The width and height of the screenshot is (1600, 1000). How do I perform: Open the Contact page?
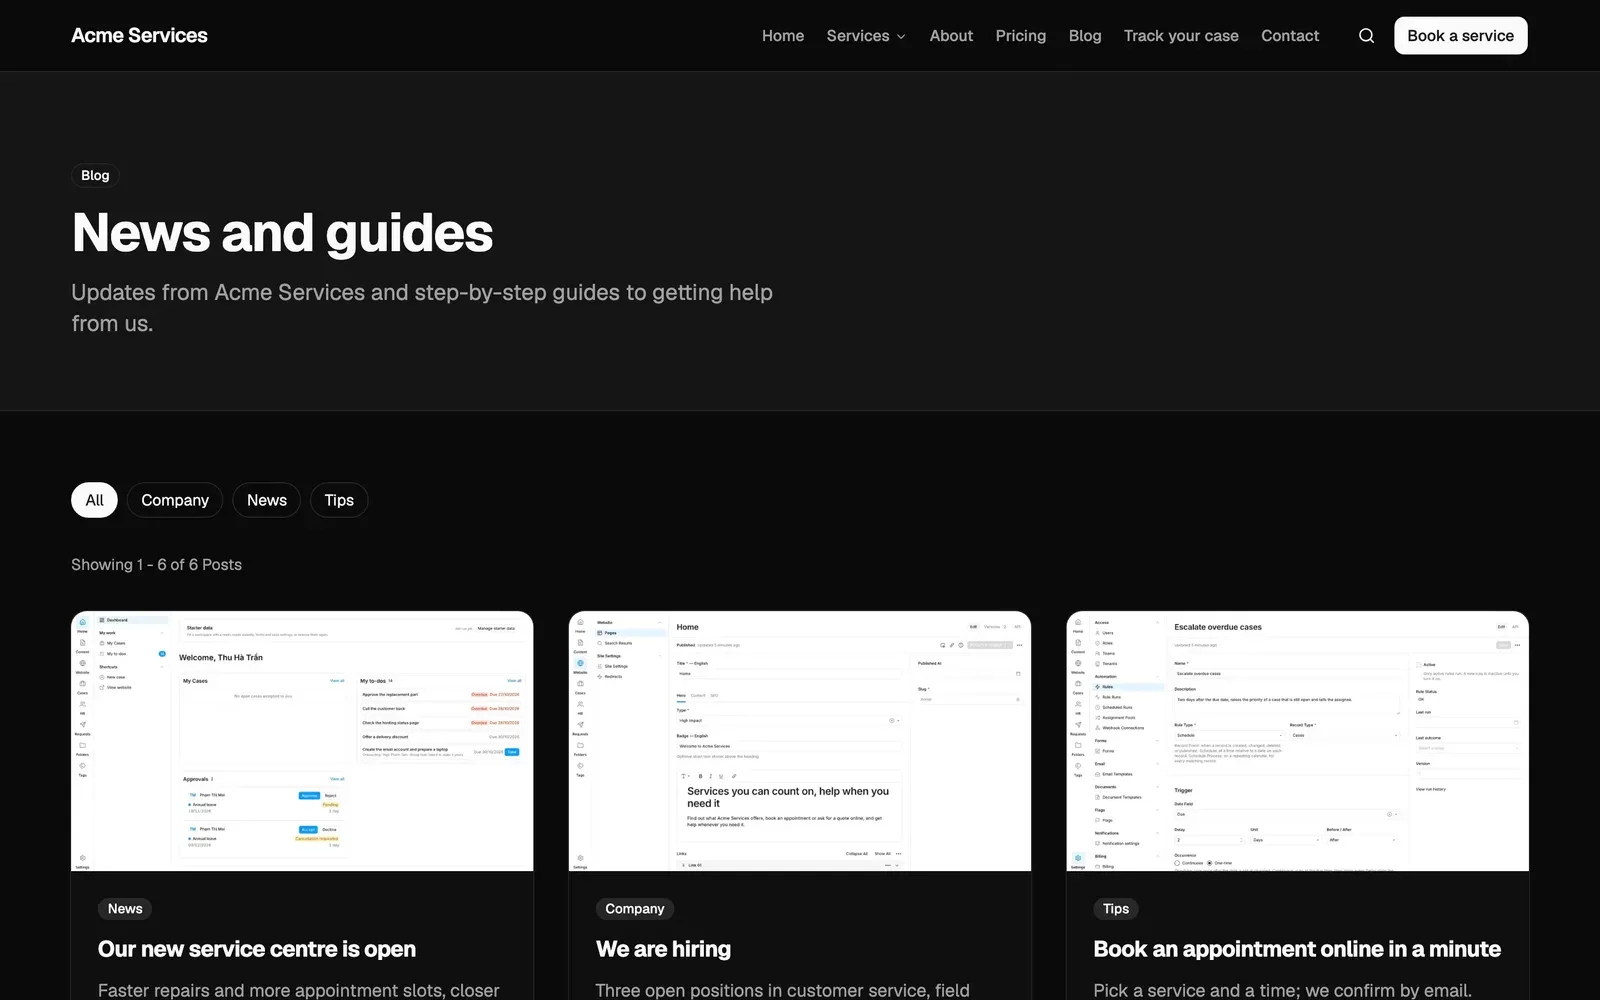click(1290, 36)
